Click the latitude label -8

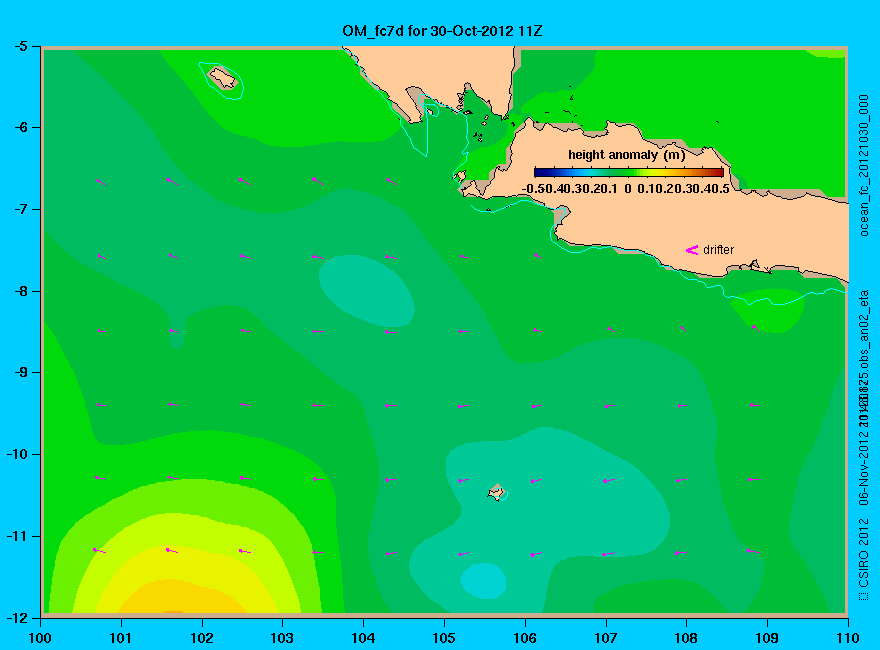[x=21, y=291]
